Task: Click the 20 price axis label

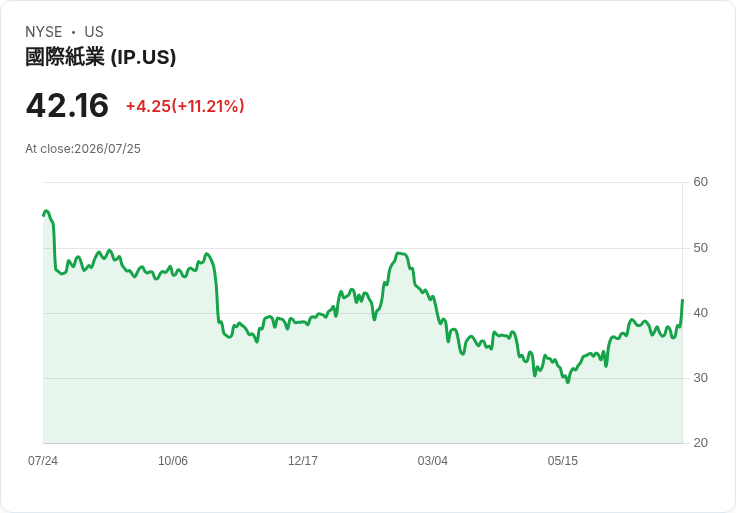Action: [700, 443]
